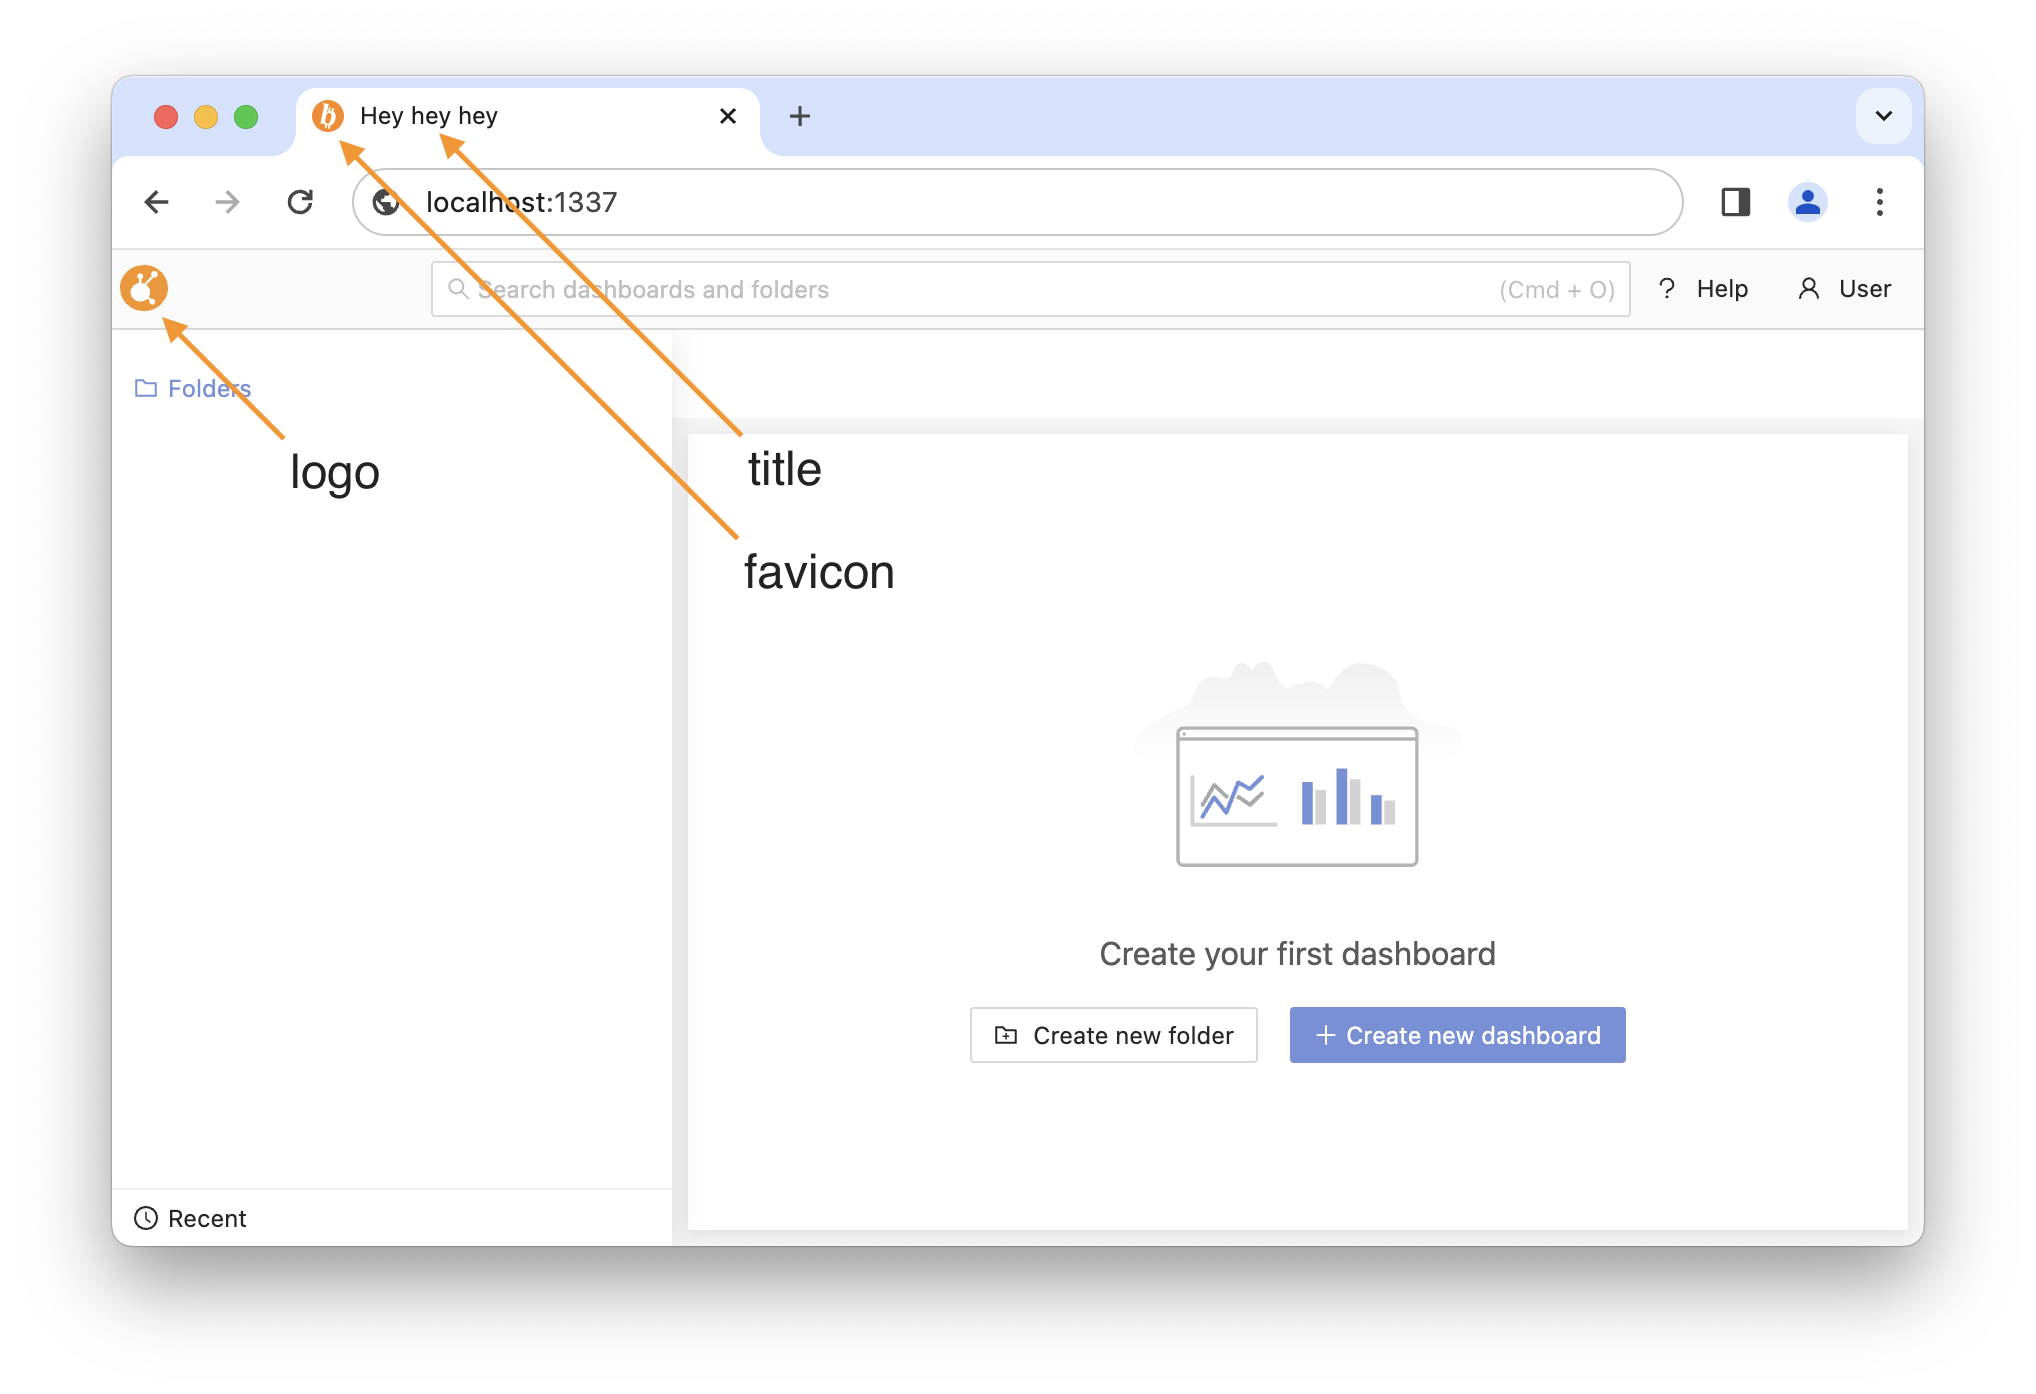Click the browser overflow menu icon
Viewport: 2036px width, 1394px height.
coord(1880,201)
